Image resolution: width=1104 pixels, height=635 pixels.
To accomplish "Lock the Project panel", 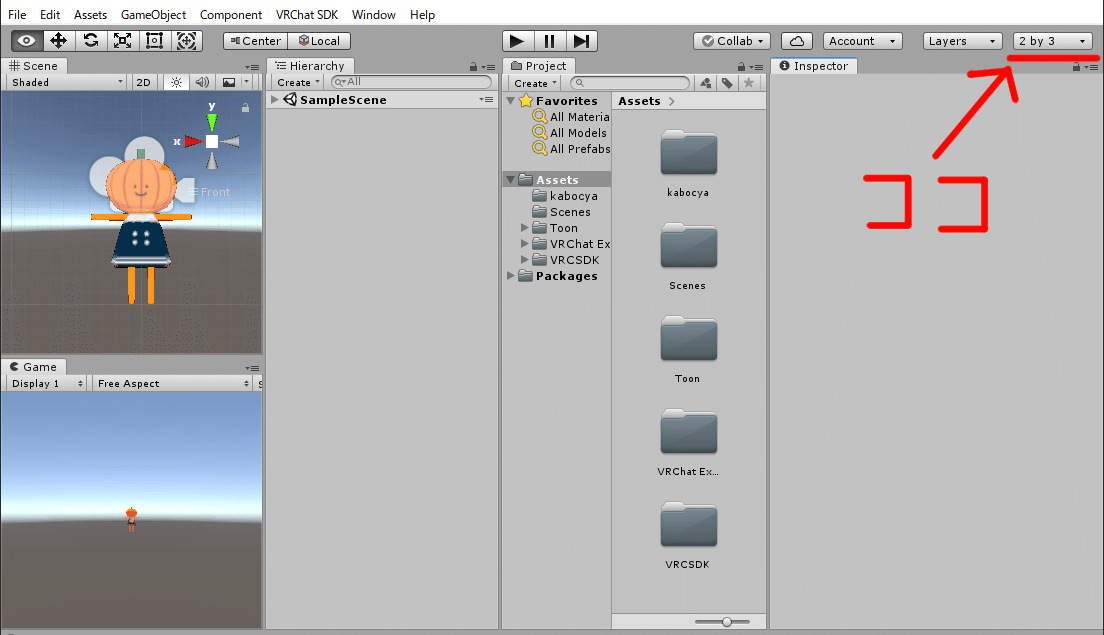I will click(x=741, y=67).
